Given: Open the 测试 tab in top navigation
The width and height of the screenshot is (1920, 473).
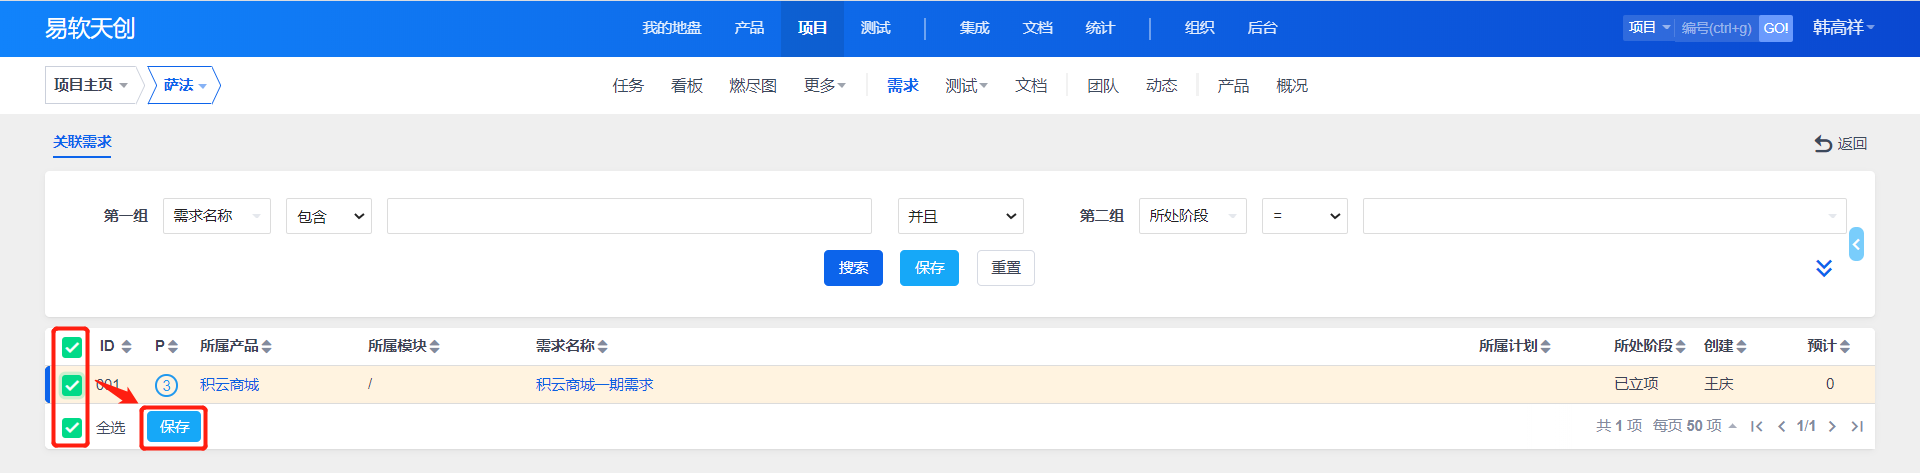Looking at the screenshot, I should (875, 28).
